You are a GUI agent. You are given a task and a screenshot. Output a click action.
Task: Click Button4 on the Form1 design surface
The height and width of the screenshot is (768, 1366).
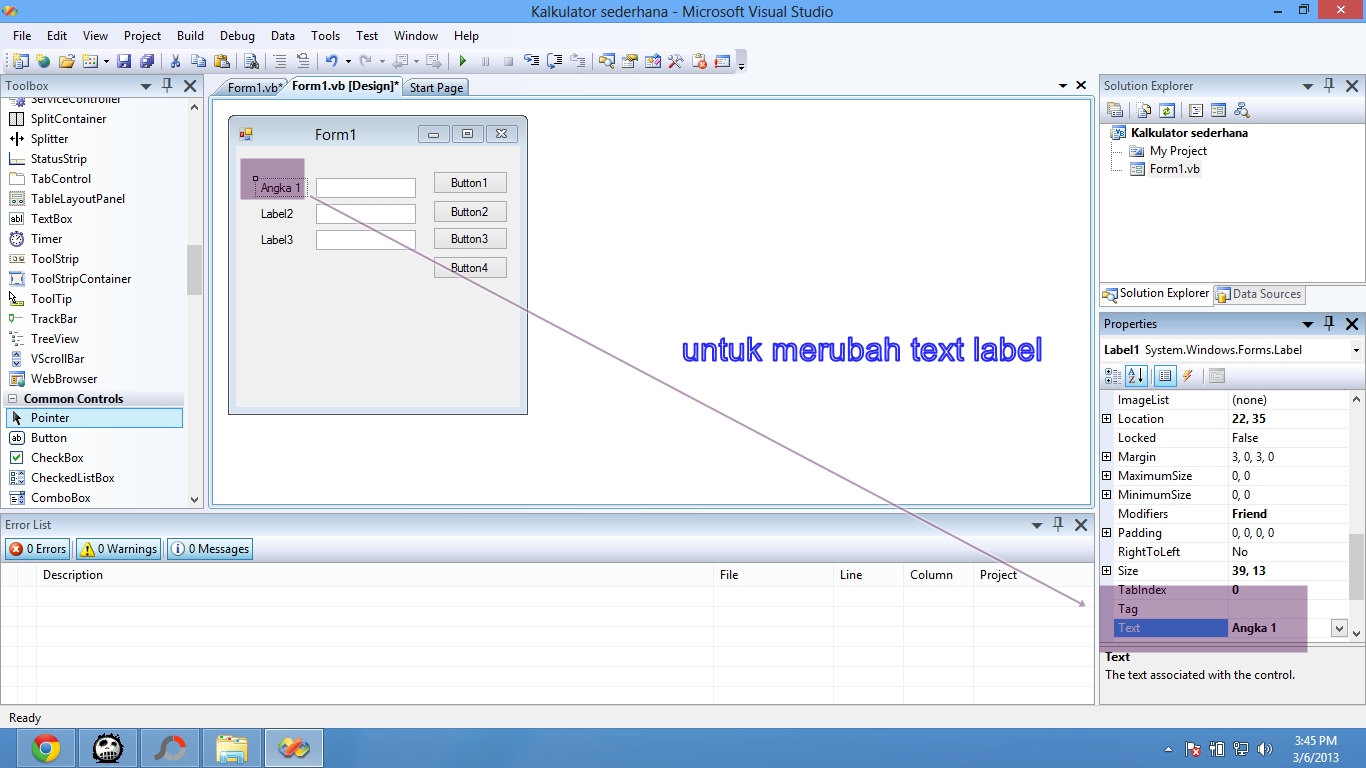pos(469,267)
